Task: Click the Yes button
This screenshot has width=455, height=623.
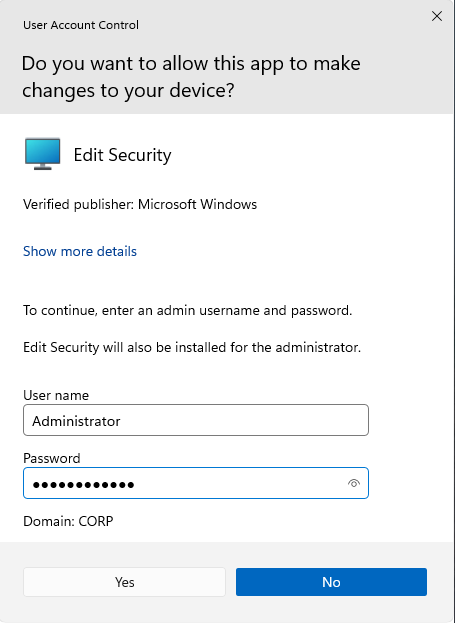Action: point(124,582)
